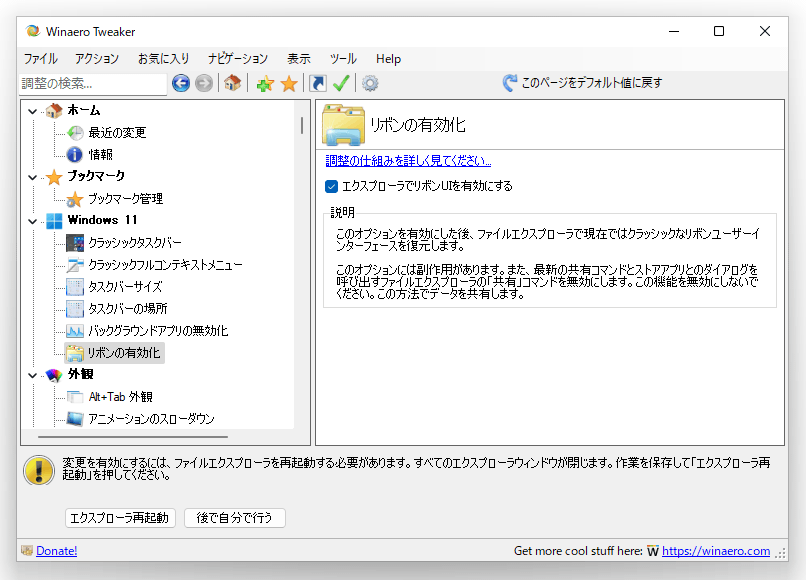Click the blue Back navigation arrow
This screenshot has width=806, height=580.
pos(181,83)
